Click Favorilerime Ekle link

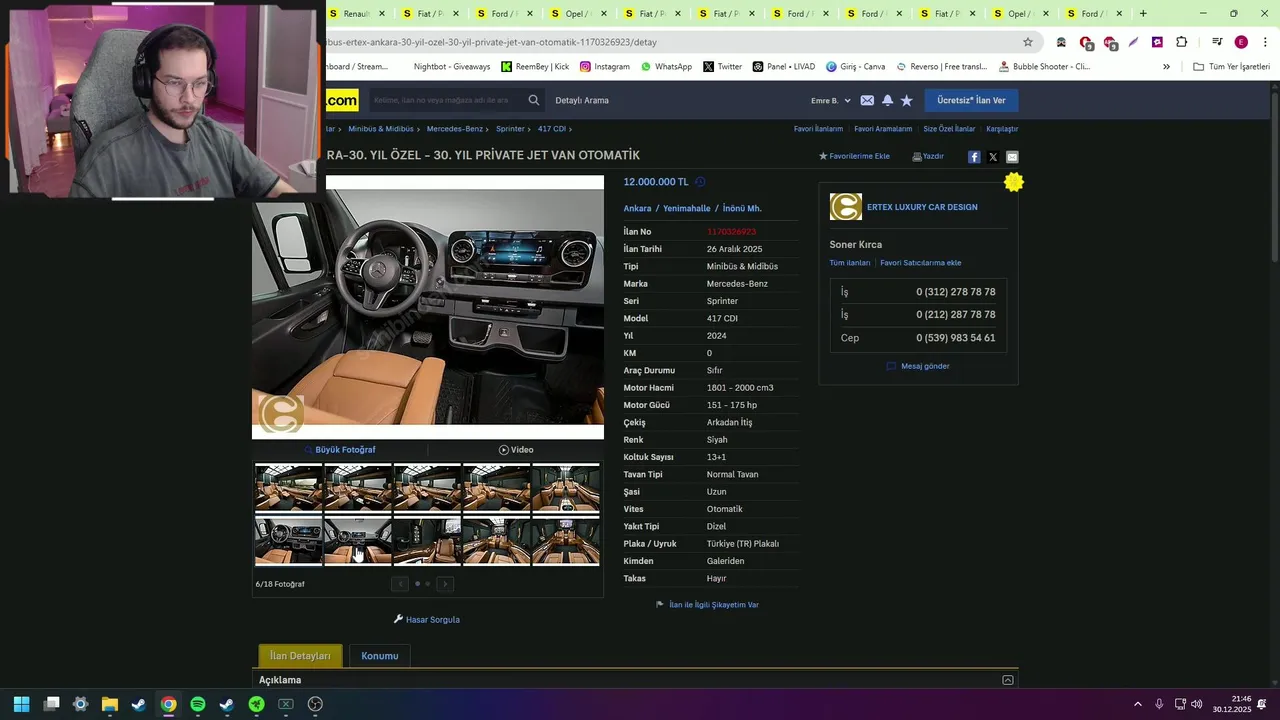[x=854, y=156]
